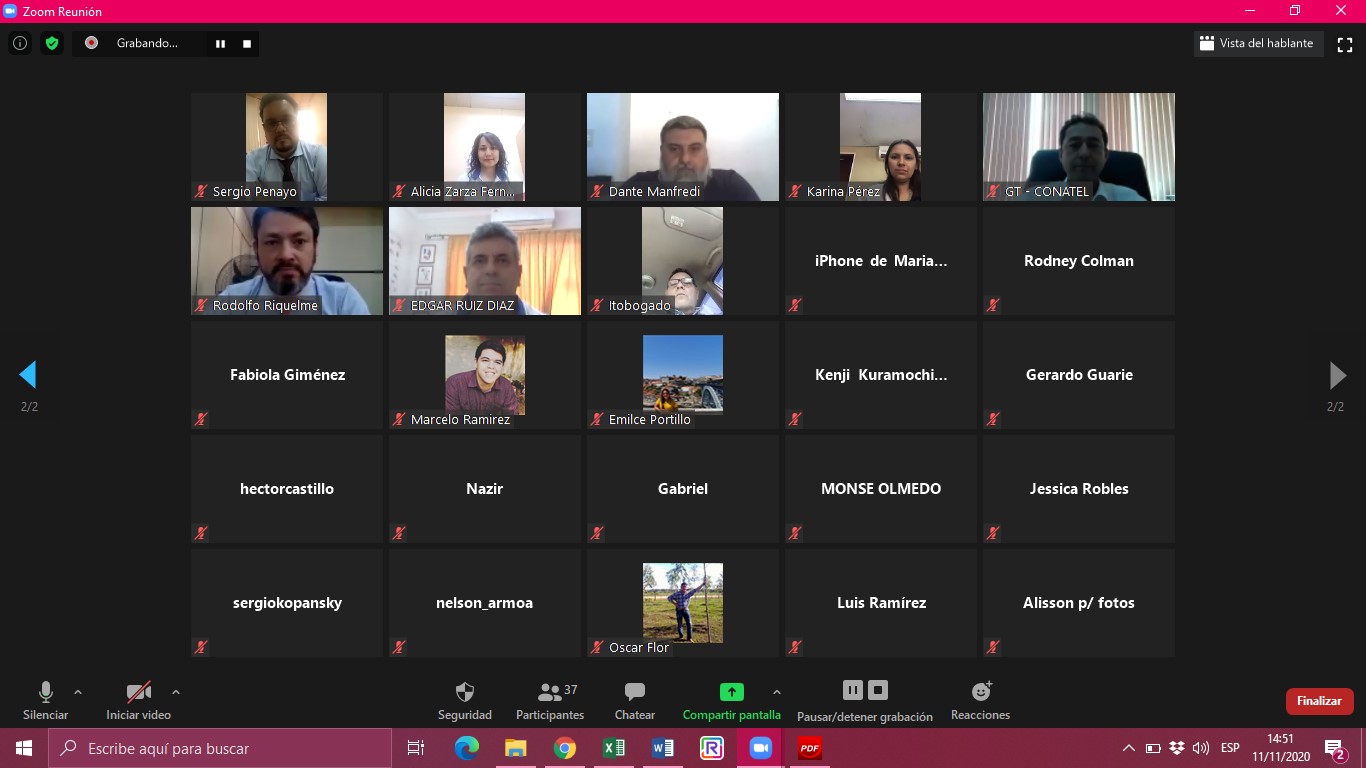Click Luis Ramírez participant tile
Viewport: 1366px width, 768px height.
[881, 603]
